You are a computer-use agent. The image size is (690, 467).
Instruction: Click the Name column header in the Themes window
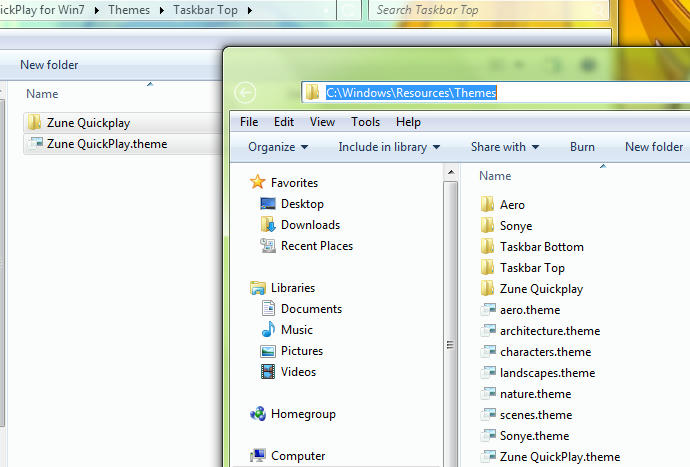pos(495,176)
